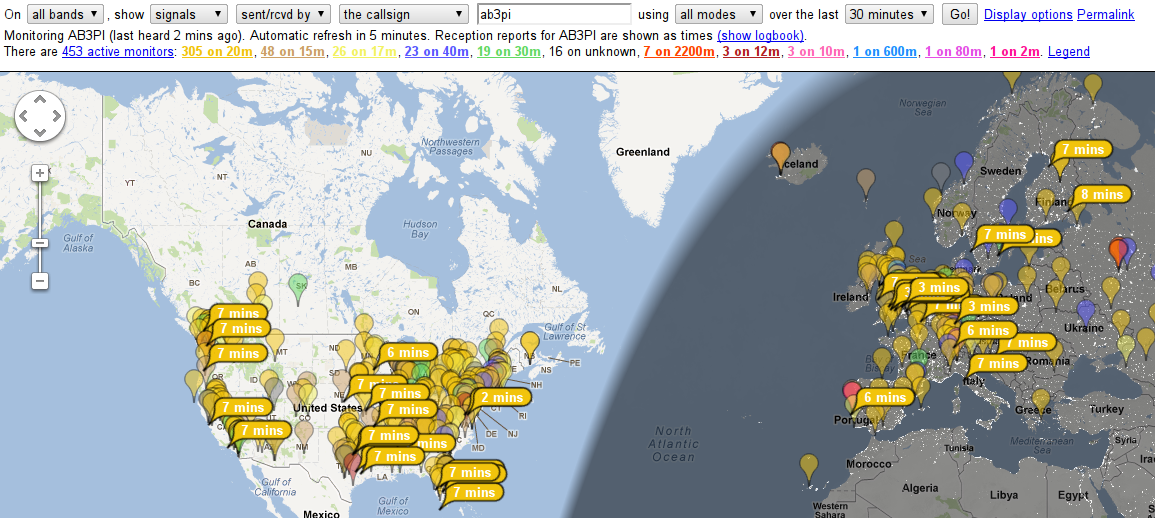Pan the map right with the arrow control

[56, 116]
